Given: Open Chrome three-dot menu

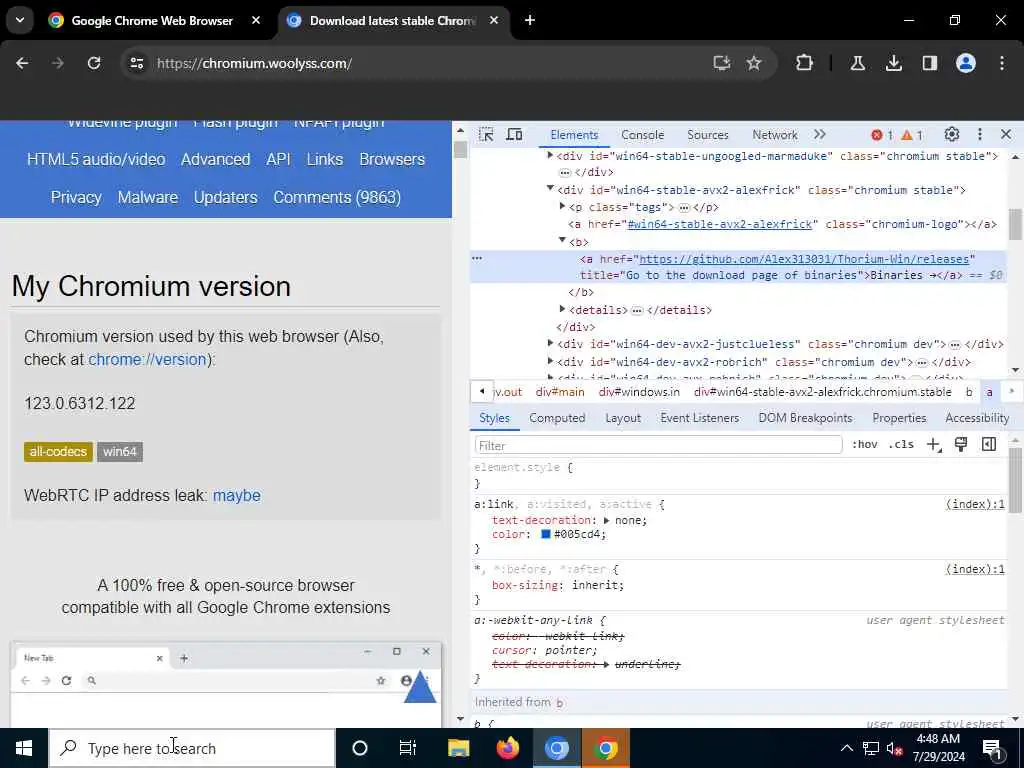Looking at the screenshot, I should click(x=1002, y=63).
